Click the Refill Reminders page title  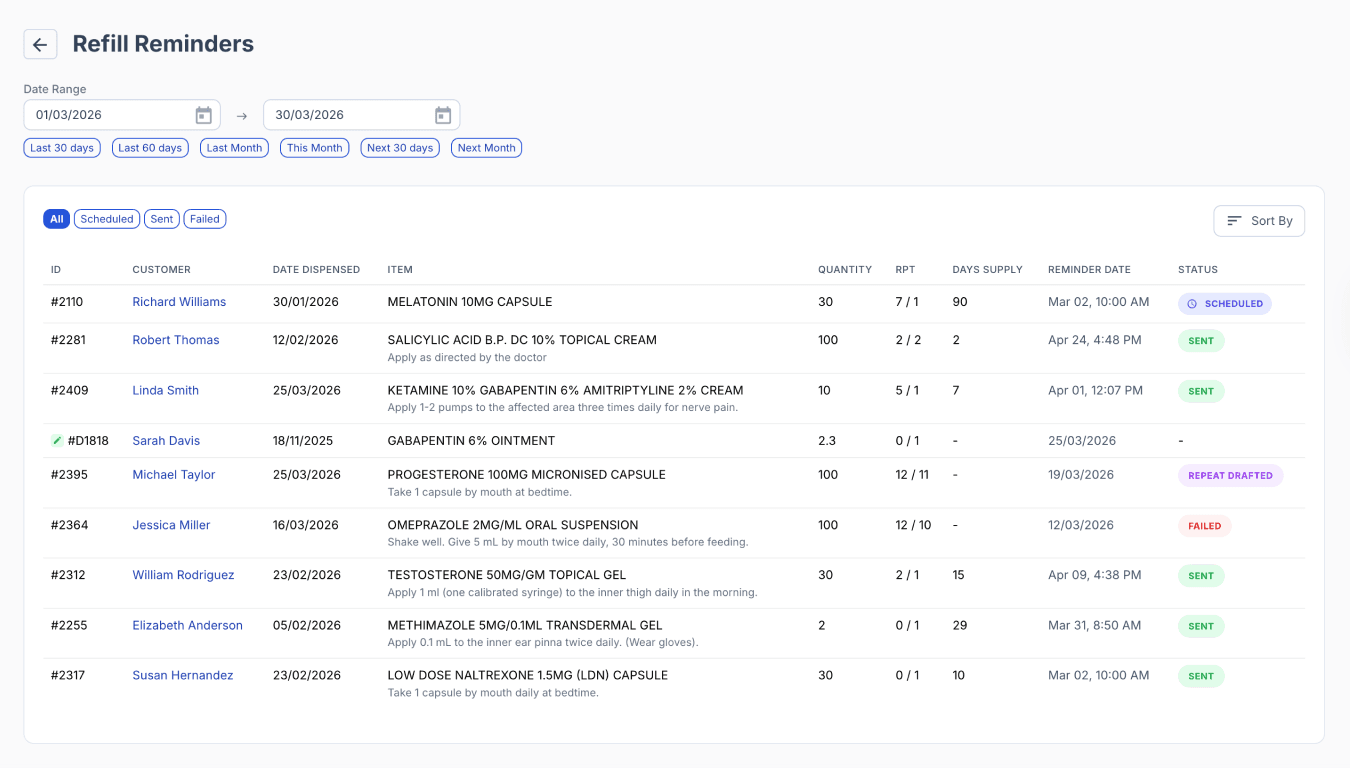[x=163, y=44]
